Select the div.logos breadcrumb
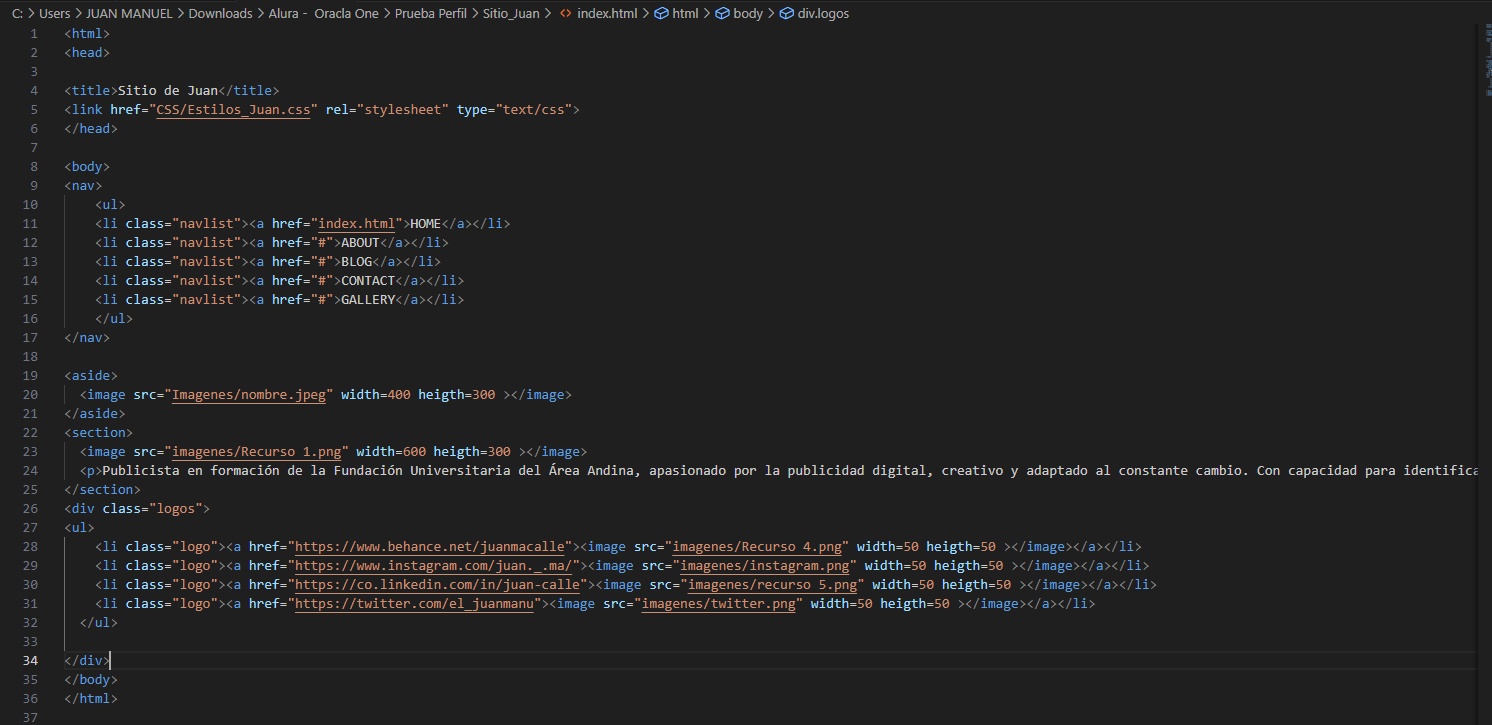Image resolution: width=1492 pixels, height=725 pixels. [x=823, y=14]
